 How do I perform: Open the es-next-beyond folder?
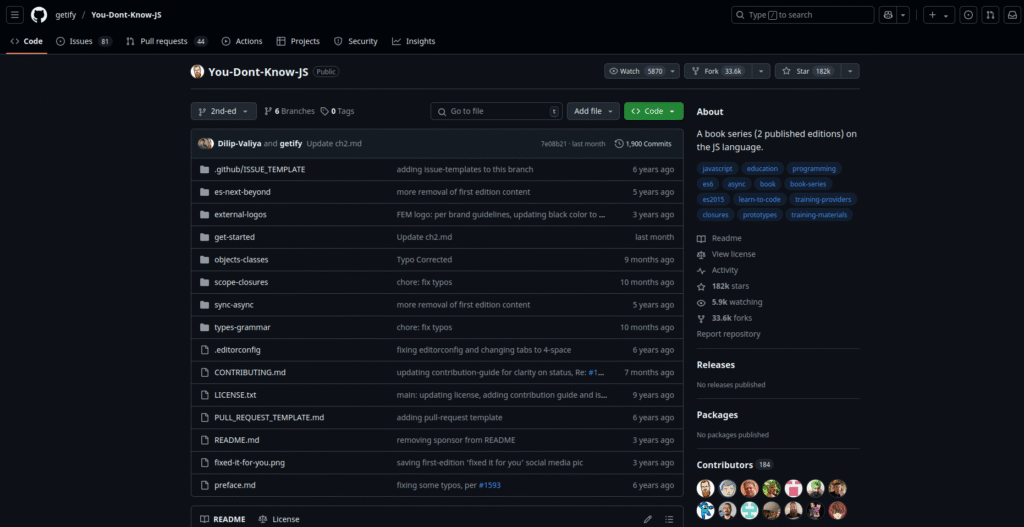point(242,192)
